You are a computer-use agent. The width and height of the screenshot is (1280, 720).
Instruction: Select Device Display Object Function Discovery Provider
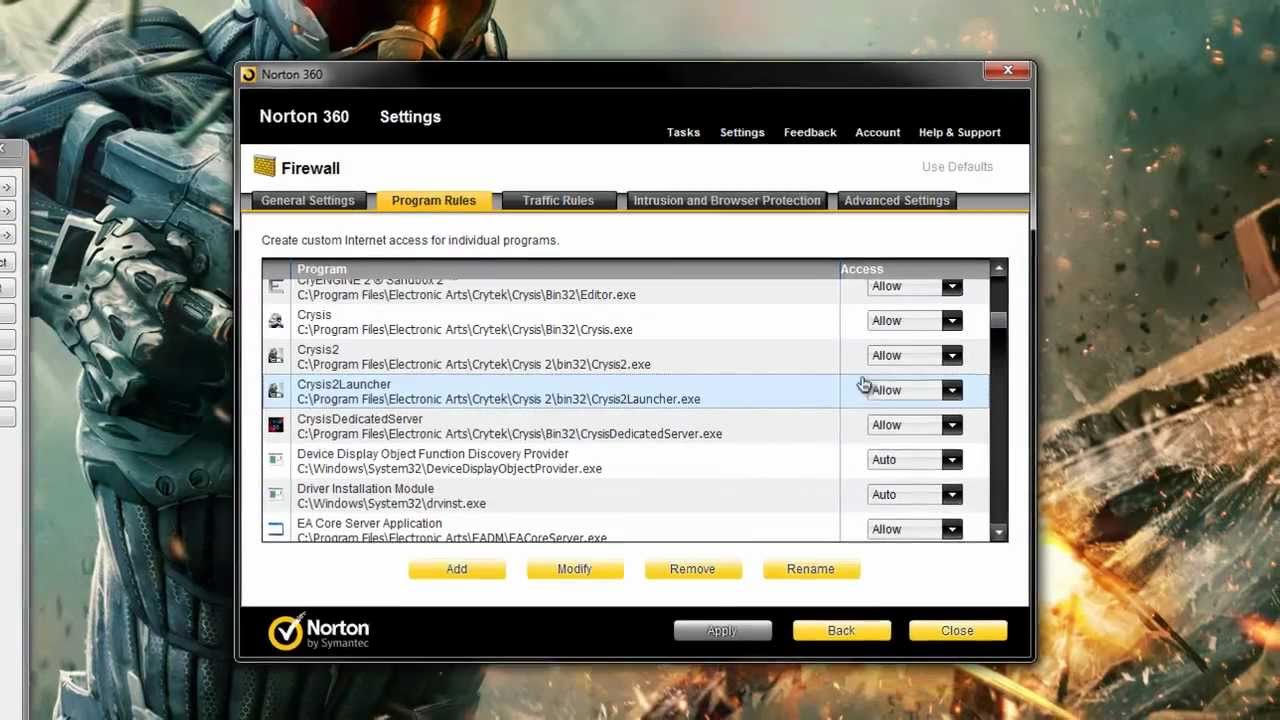tap(433, 454)
